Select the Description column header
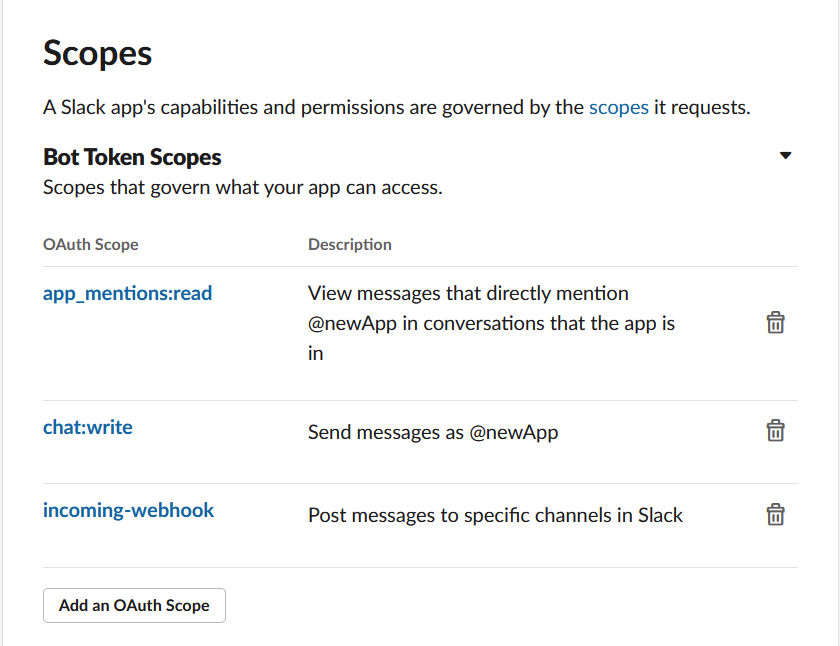 350,244
